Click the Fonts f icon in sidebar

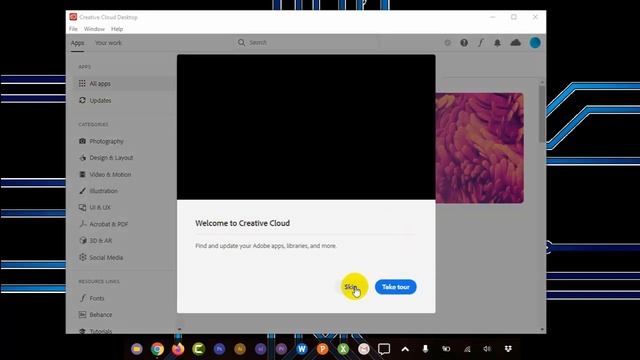coord(82,298)
